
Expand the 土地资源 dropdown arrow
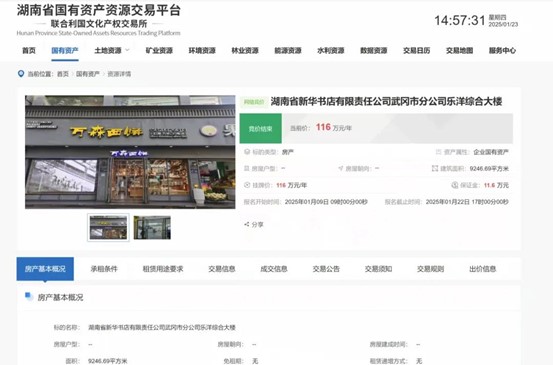pos(128,50)
